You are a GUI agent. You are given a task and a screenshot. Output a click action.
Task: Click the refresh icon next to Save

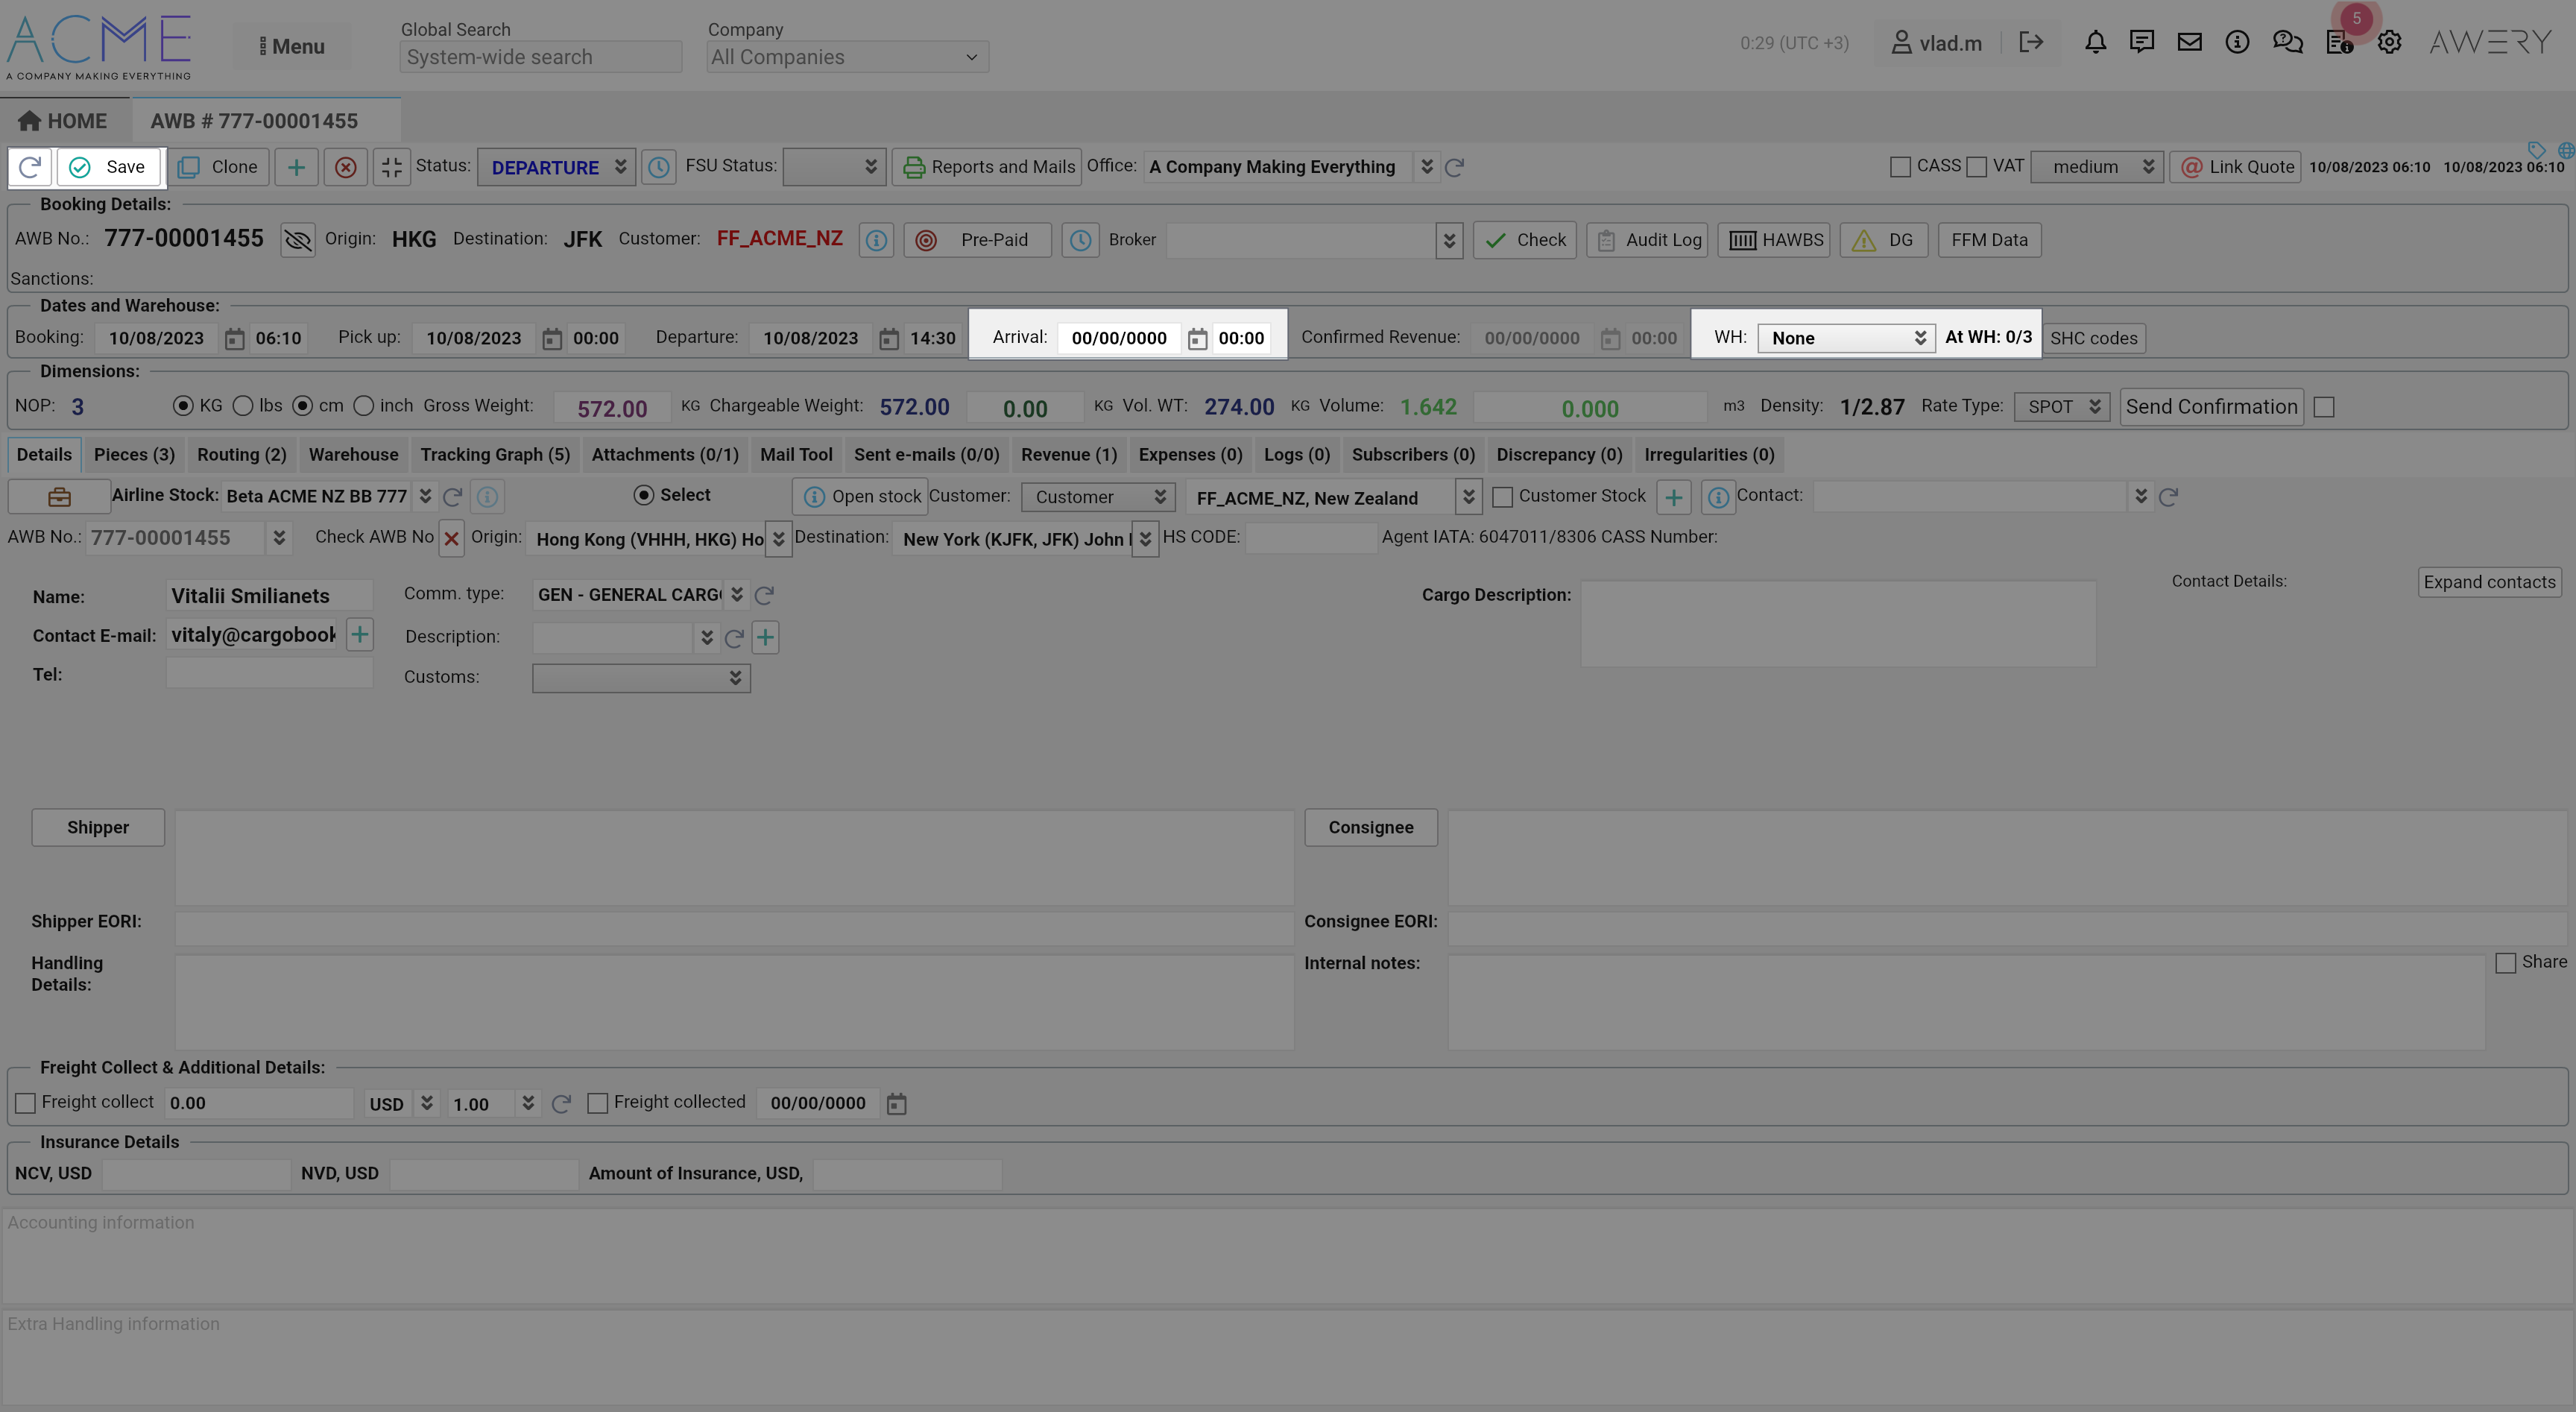[x=30, y=167]
